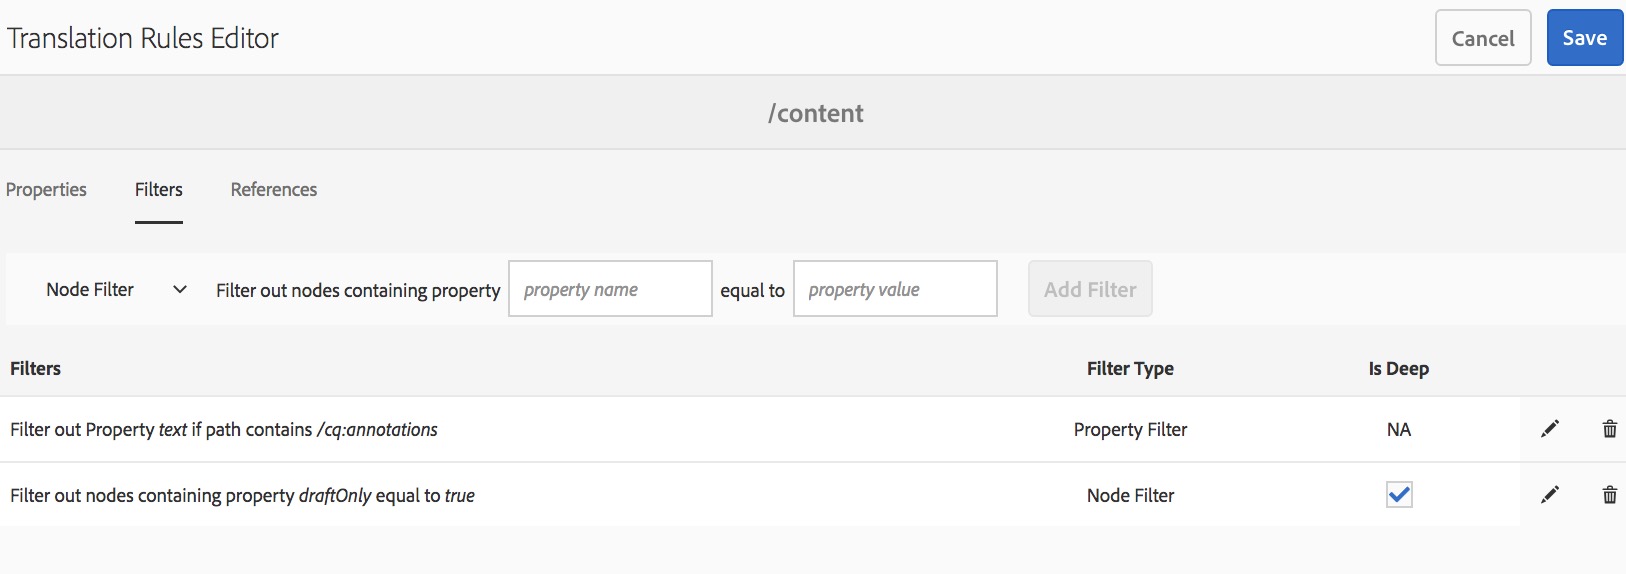
Task: Click the Cancel button
Action: point(1482,38)
